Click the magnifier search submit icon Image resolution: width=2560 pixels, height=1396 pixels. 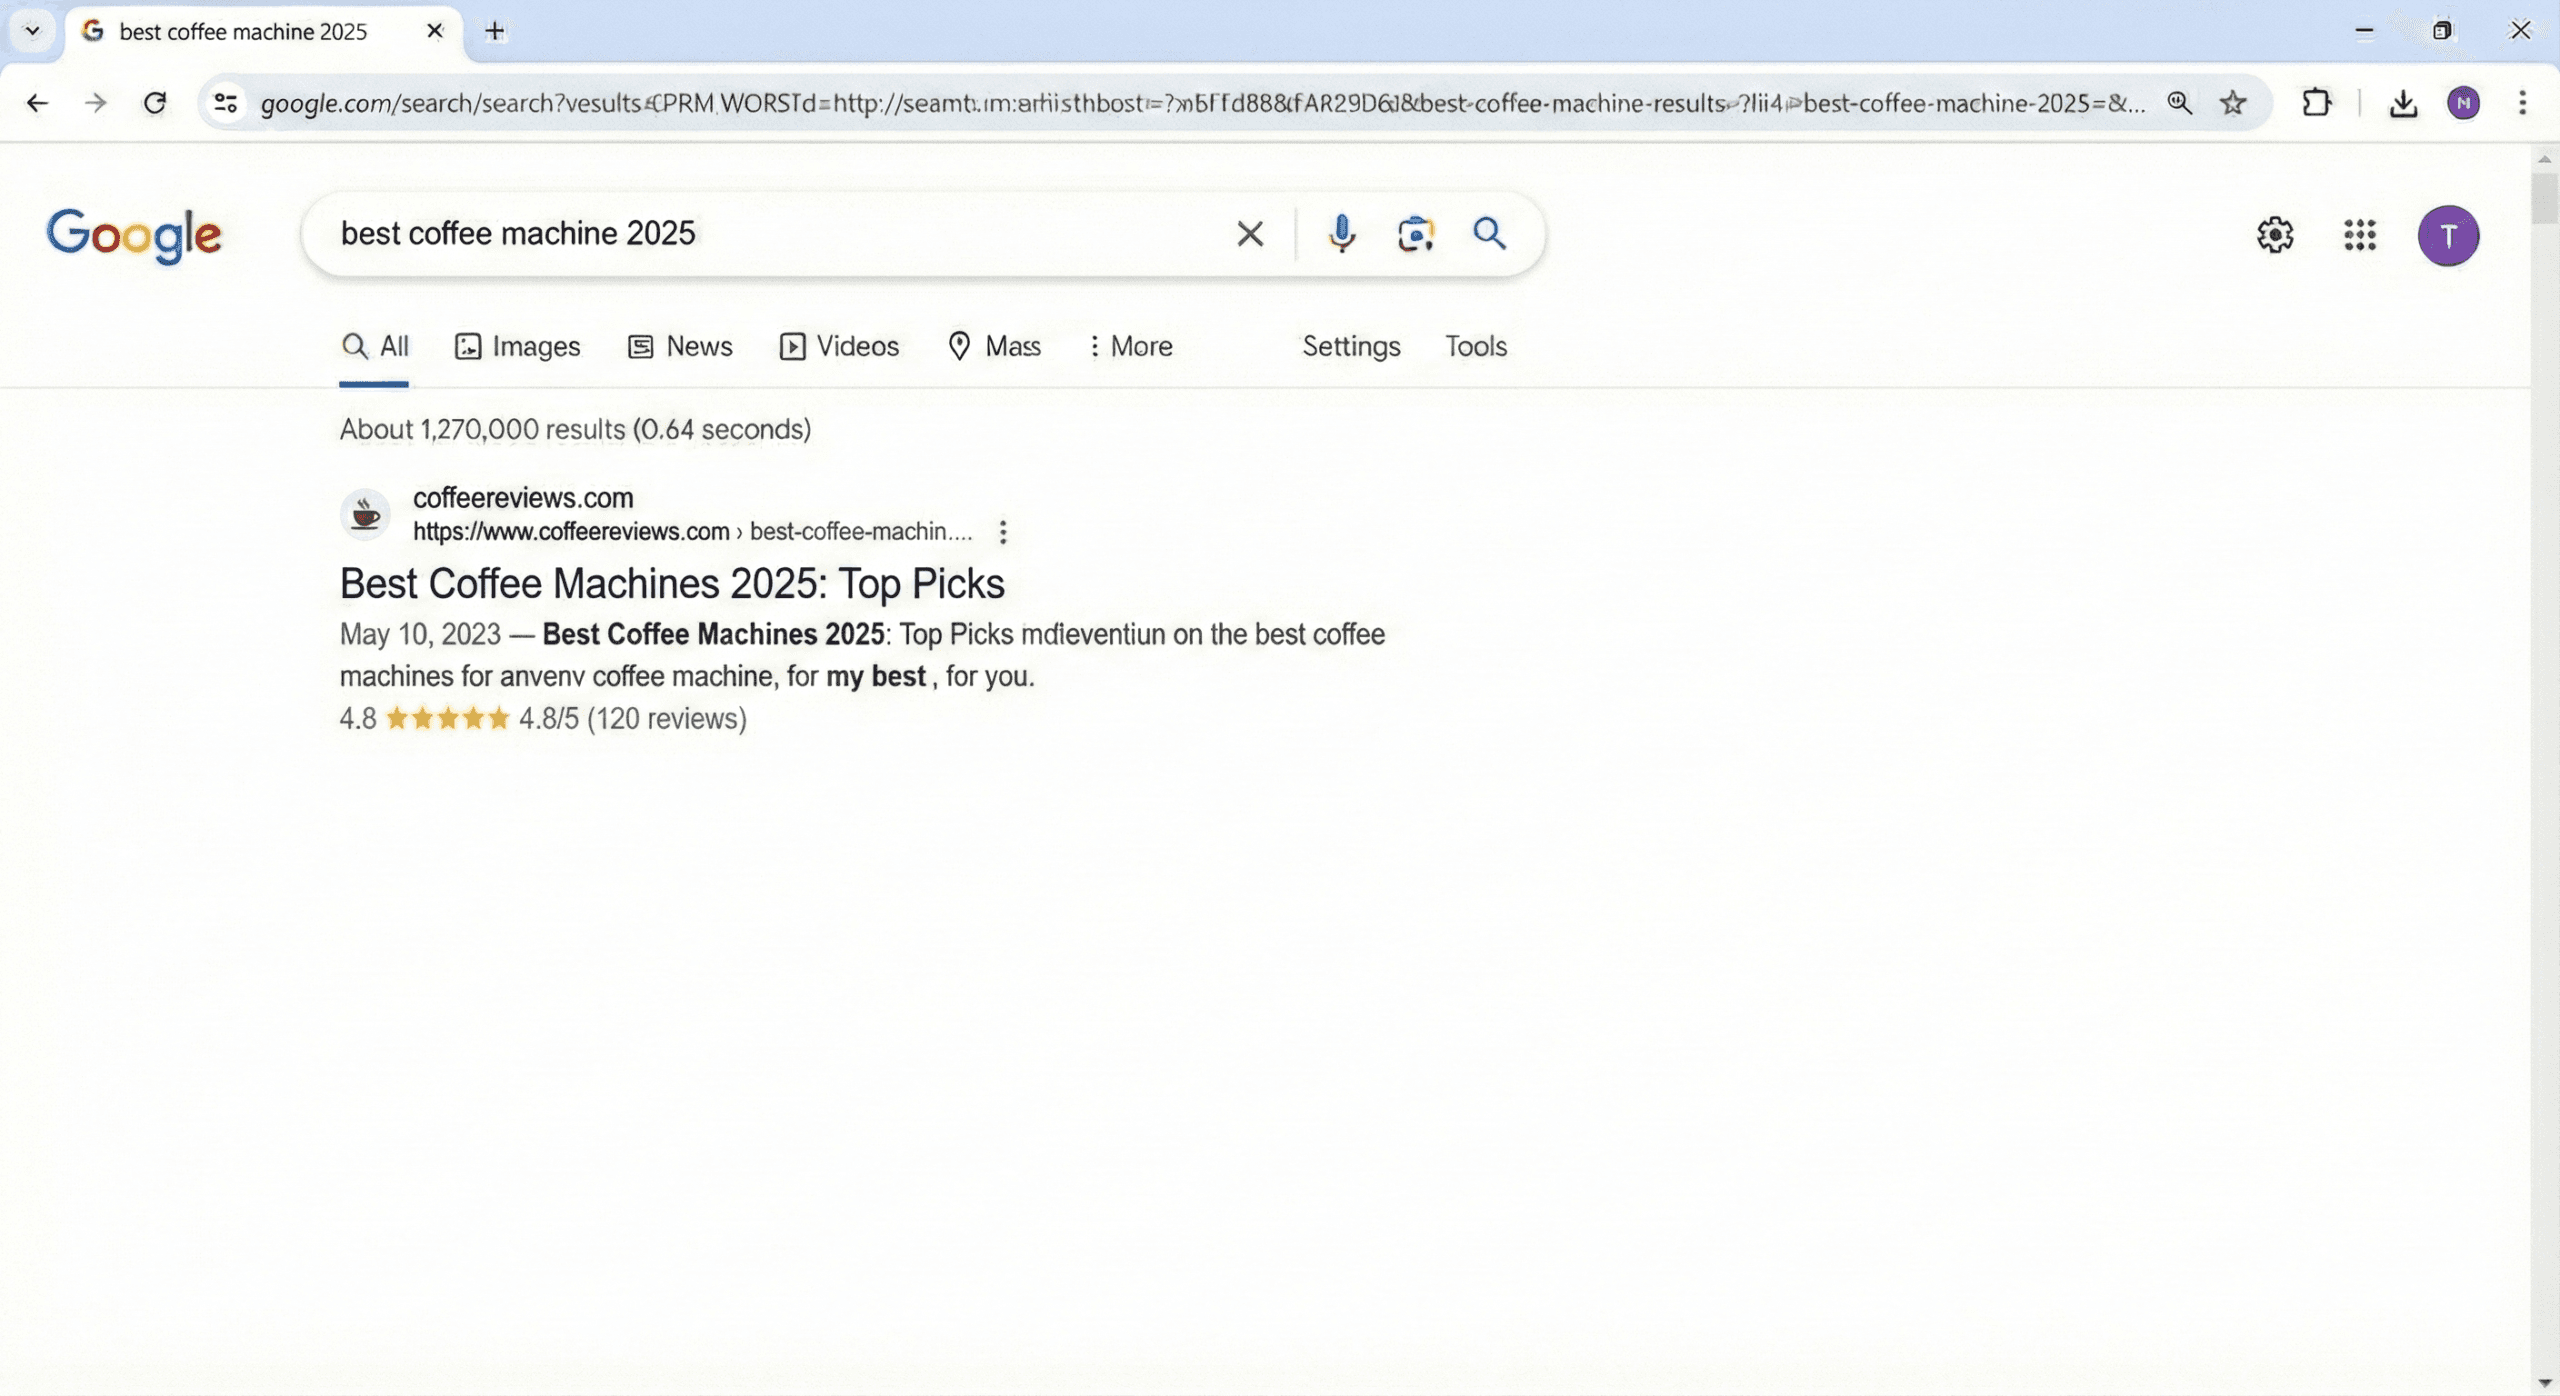pos(1489,234)
